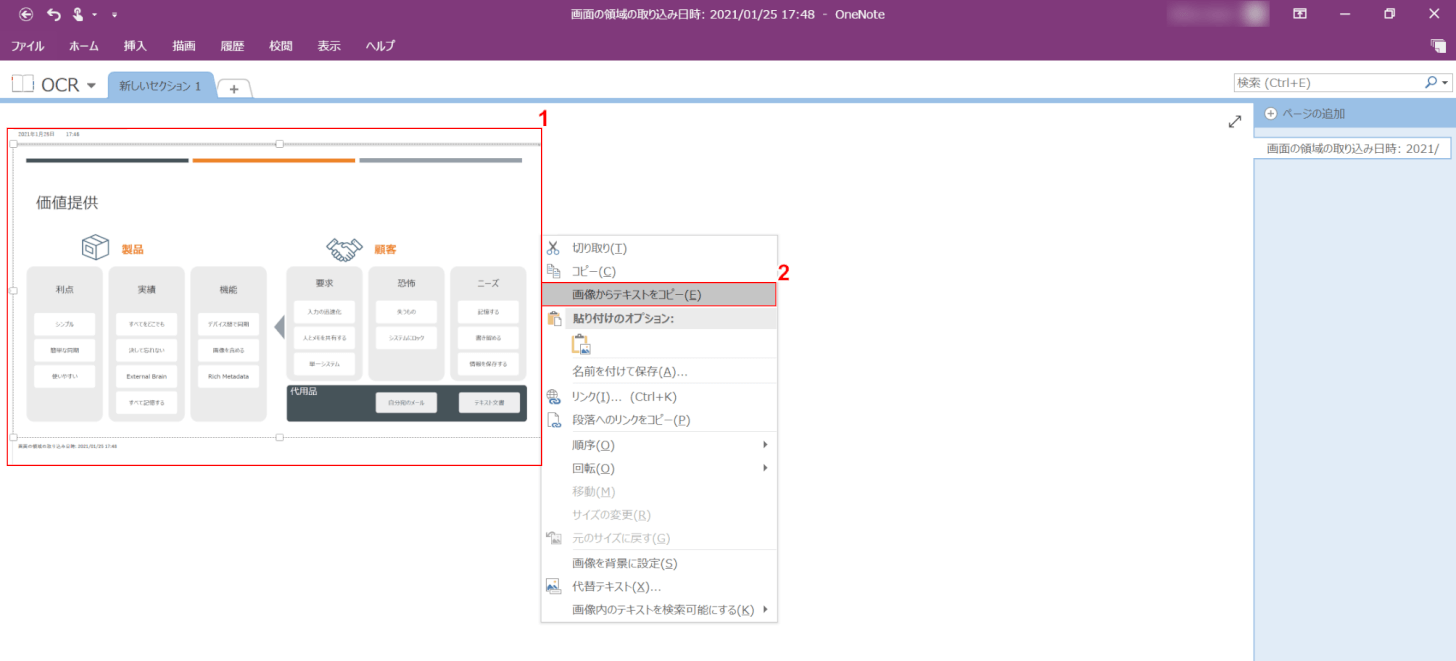
Task: Click the 検索 search input box
Action: pyautogui.click(x=1328, y=83)
